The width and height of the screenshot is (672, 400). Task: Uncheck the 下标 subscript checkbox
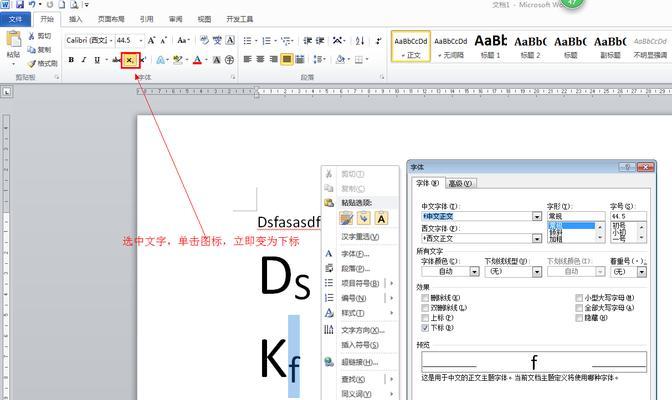(425, 328)
